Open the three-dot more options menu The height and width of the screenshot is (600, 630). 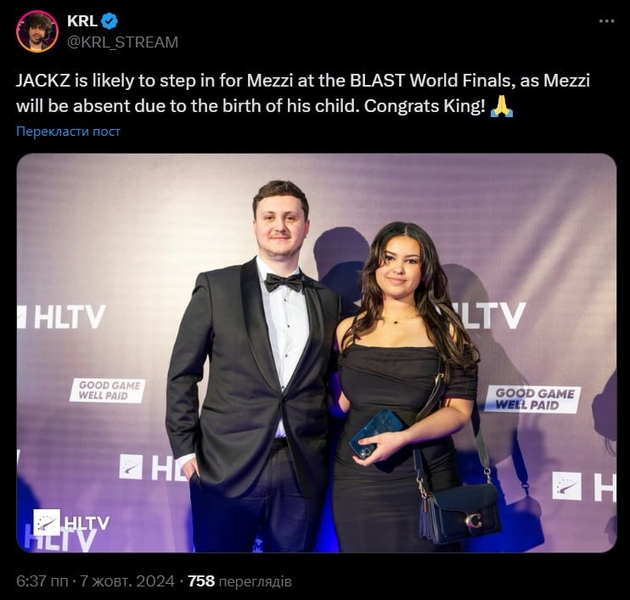click(x=607, y=21)
